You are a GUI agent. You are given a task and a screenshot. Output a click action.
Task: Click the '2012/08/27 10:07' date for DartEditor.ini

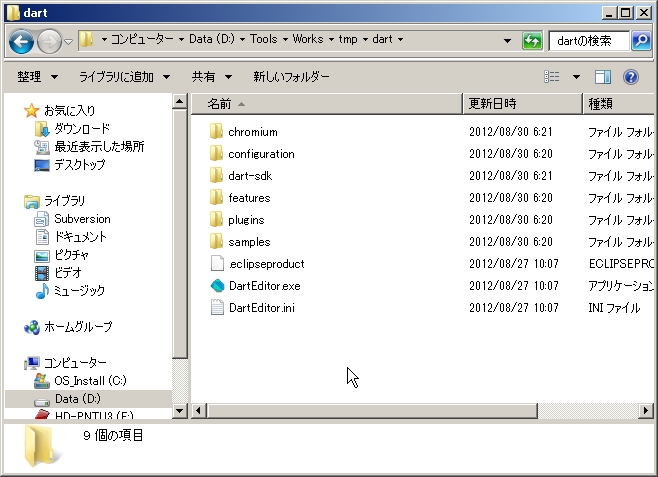[514, 308]
